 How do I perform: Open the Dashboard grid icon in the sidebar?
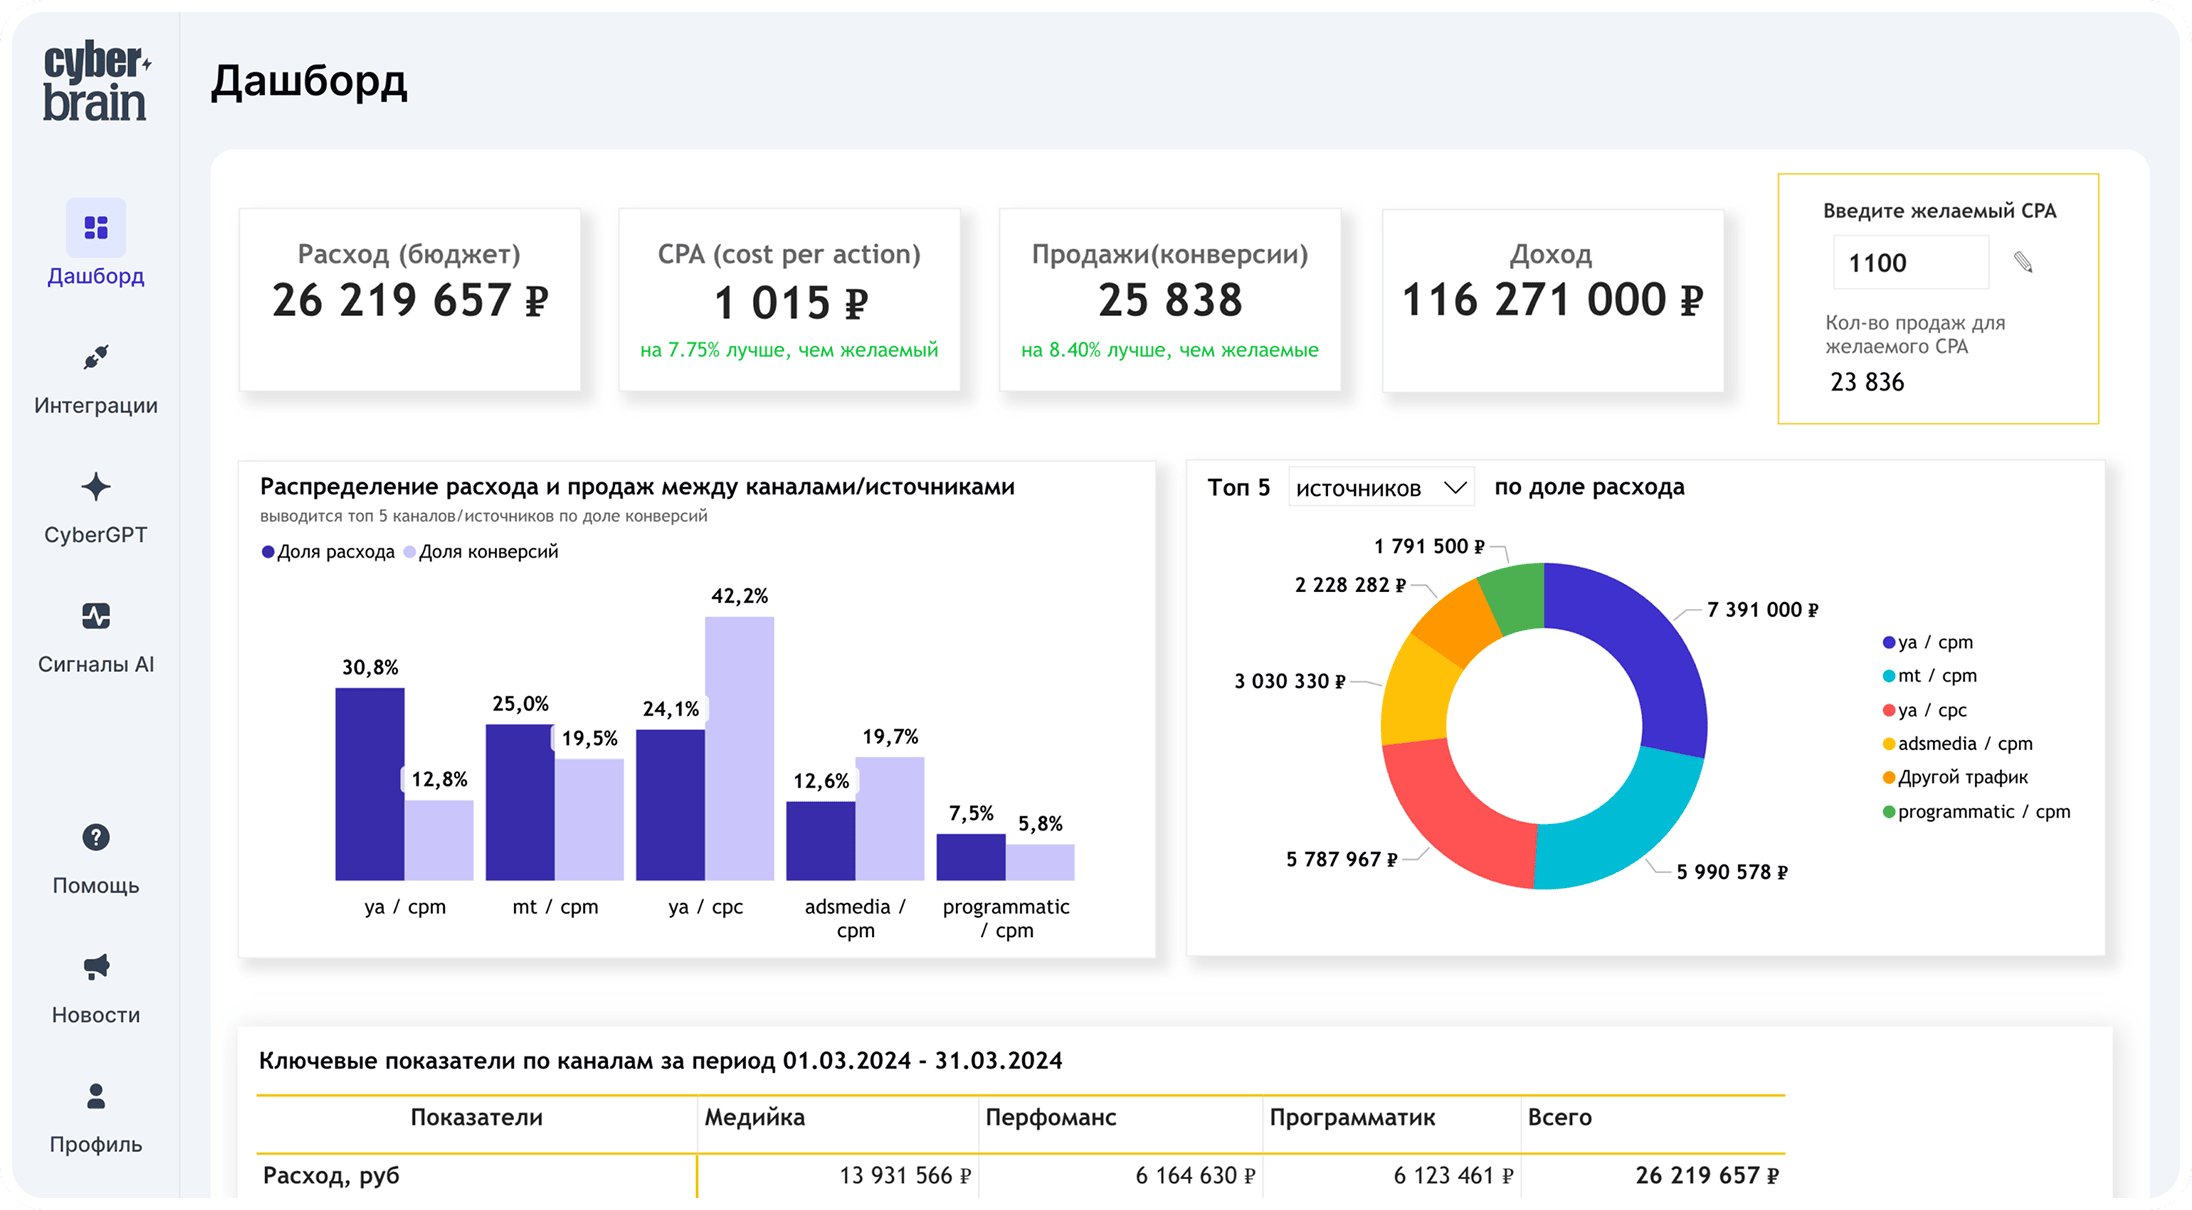(96, 228)
